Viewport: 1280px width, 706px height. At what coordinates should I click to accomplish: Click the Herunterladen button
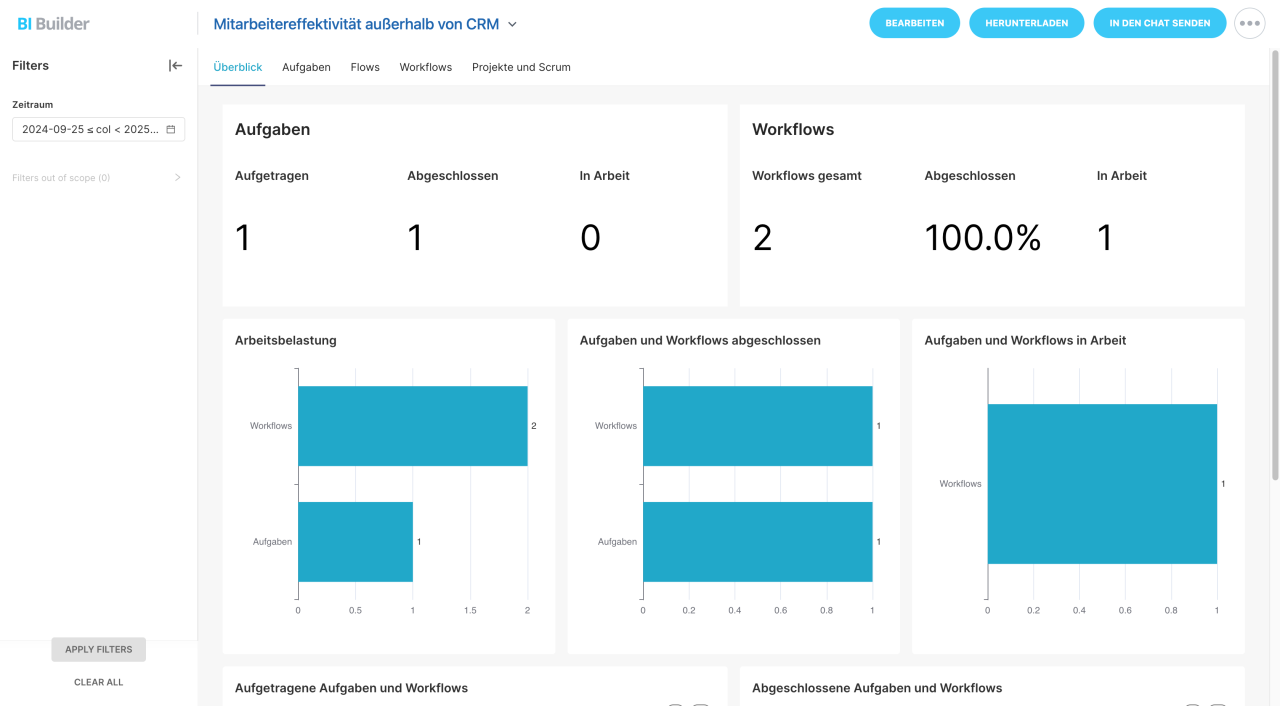[x=1026, y=23]
